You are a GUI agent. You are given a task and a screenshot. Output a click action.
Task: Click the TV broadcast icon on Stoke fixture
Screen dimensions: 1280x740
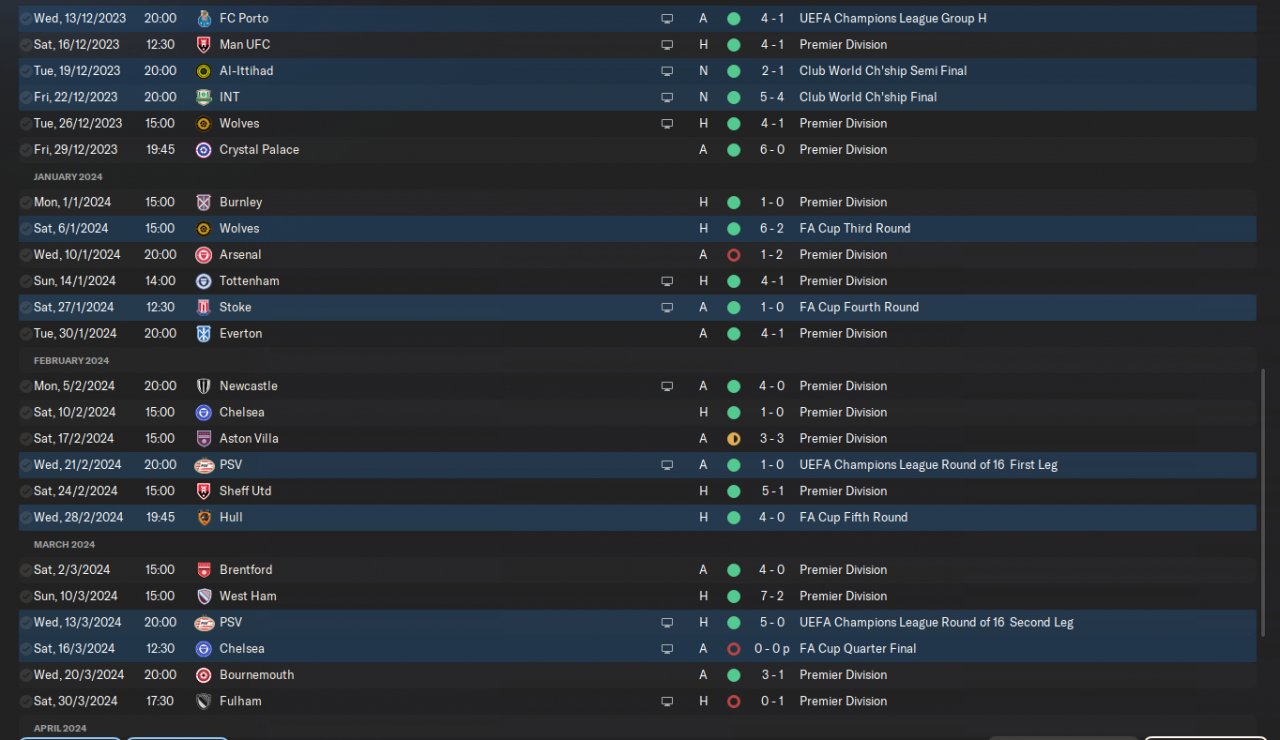point(667,308)
